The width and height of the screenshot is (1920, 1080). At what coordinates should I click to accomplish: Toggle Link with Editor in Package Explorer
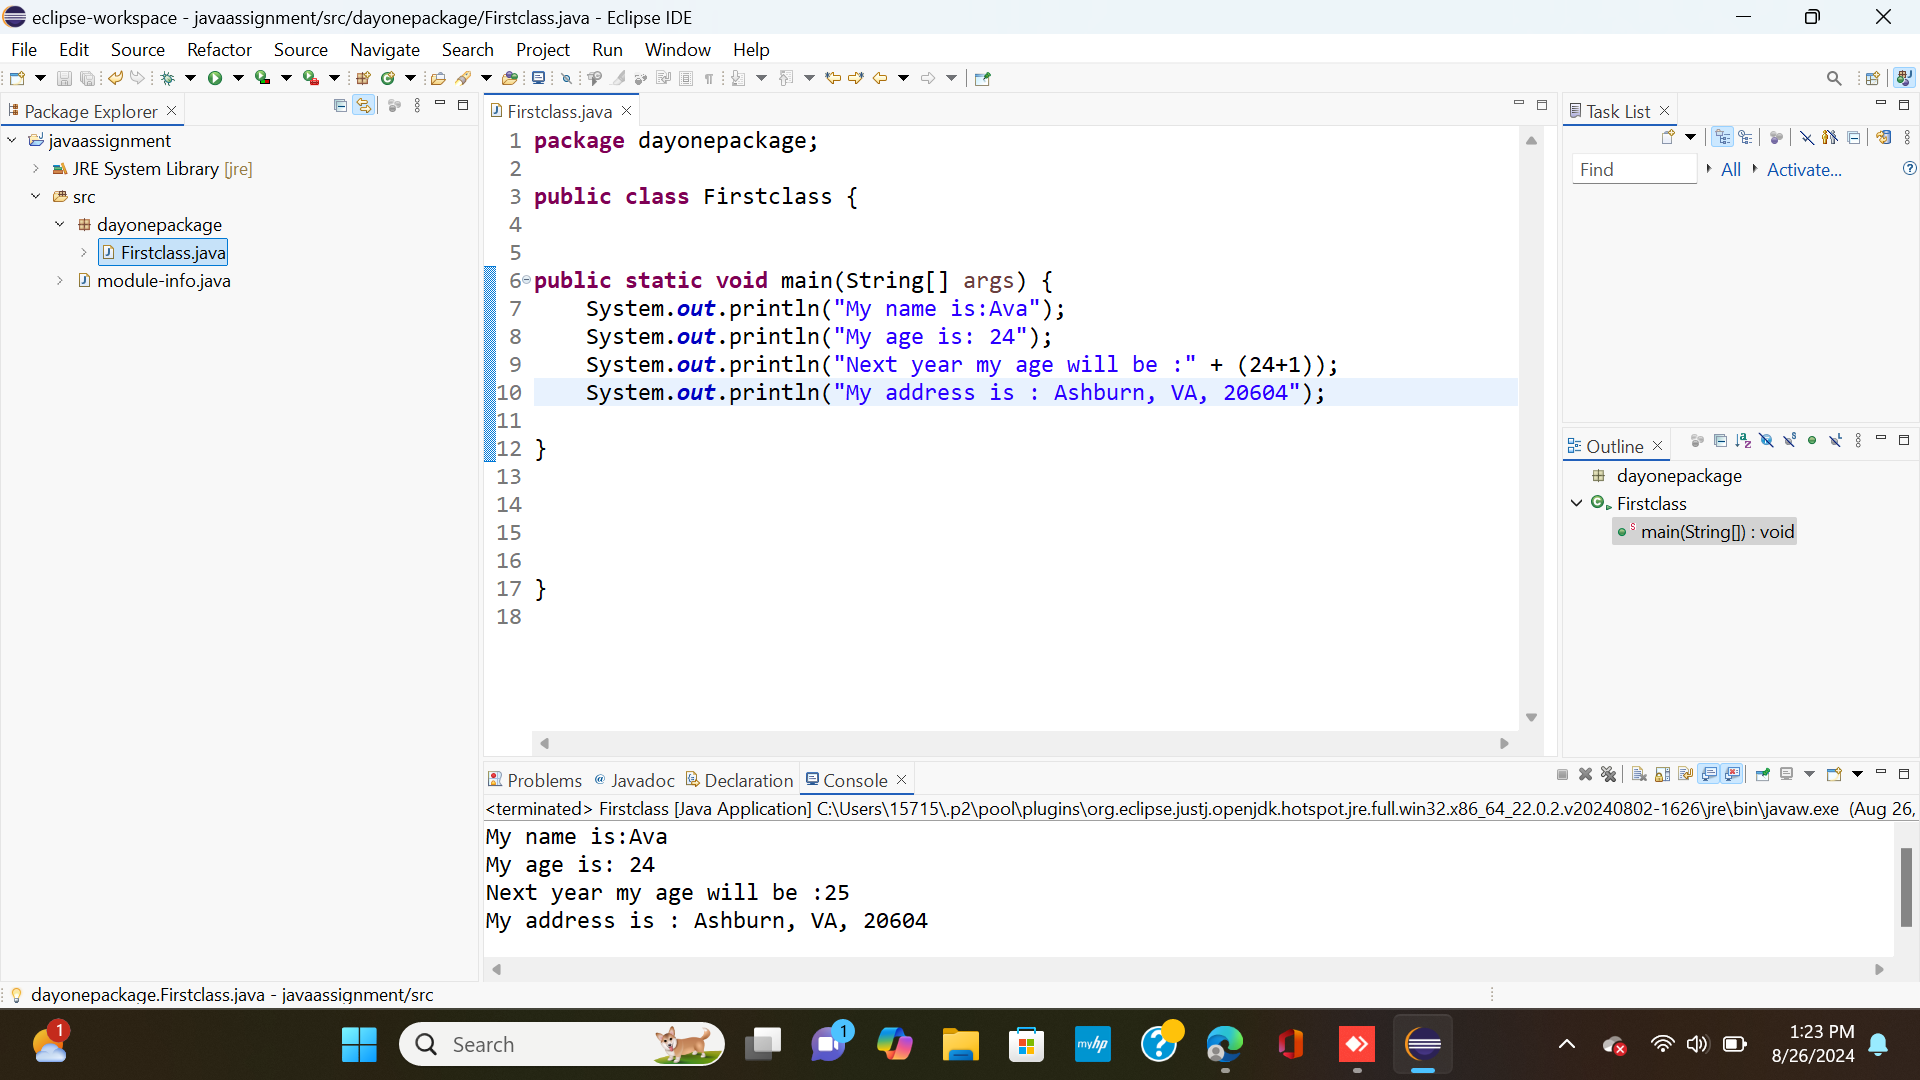coord(364,105)
